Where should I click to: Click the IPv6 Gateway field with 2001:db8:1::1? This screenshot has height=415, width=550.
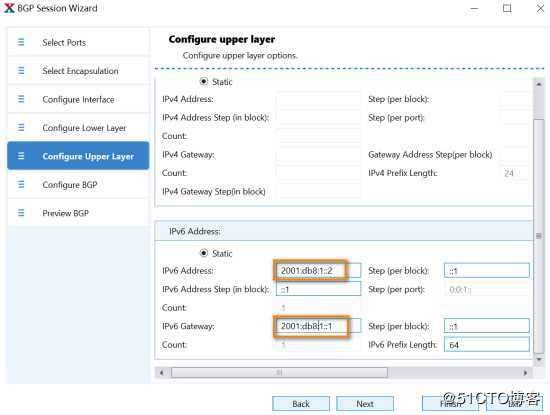(318, 326)
